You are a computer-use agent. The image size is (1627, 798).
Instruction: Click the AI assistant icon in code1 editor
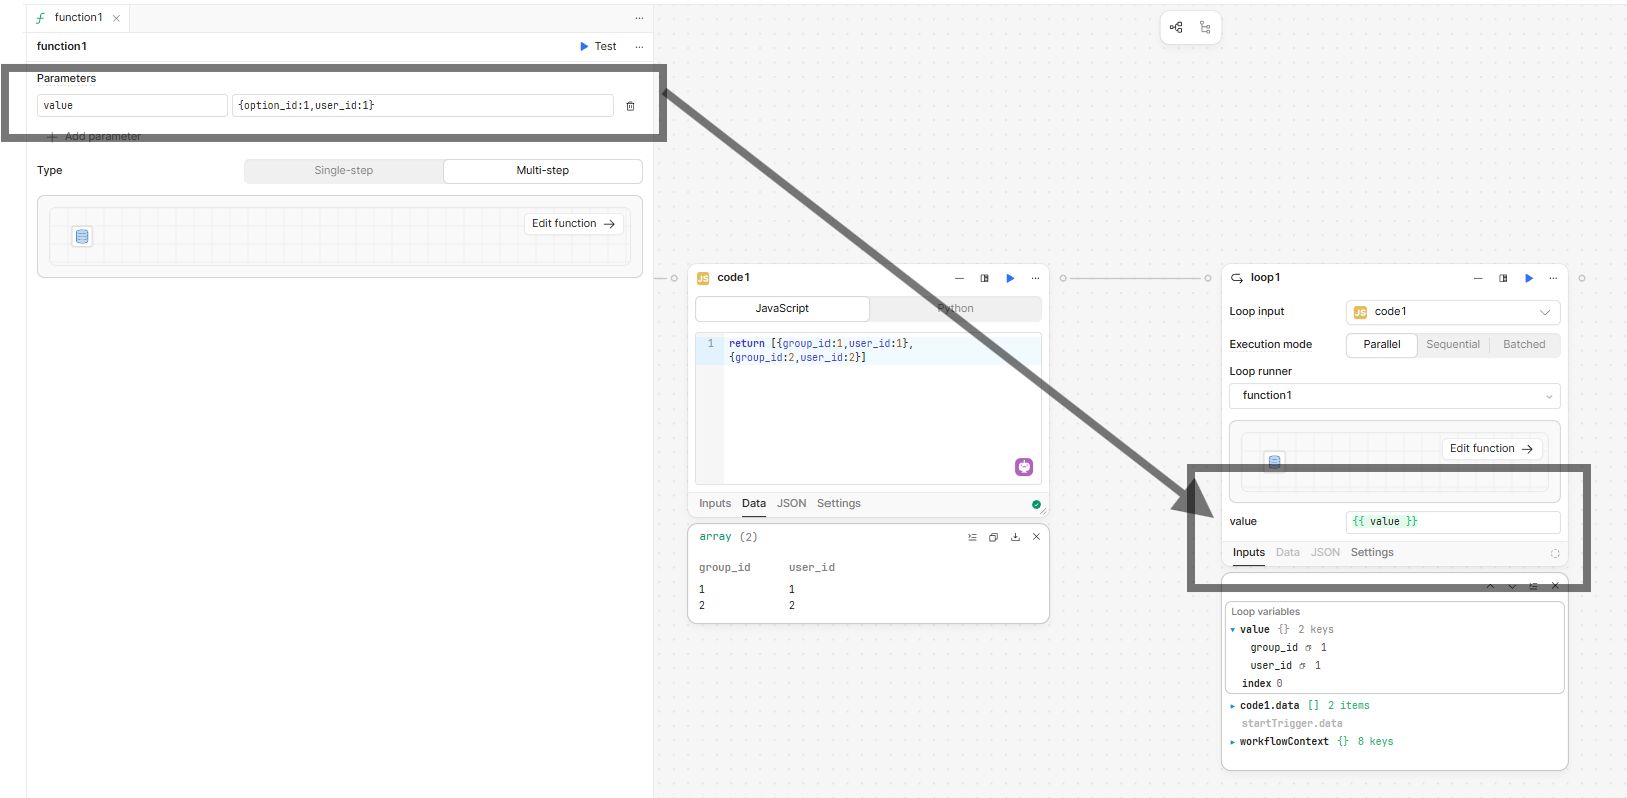pos(1024,467)
